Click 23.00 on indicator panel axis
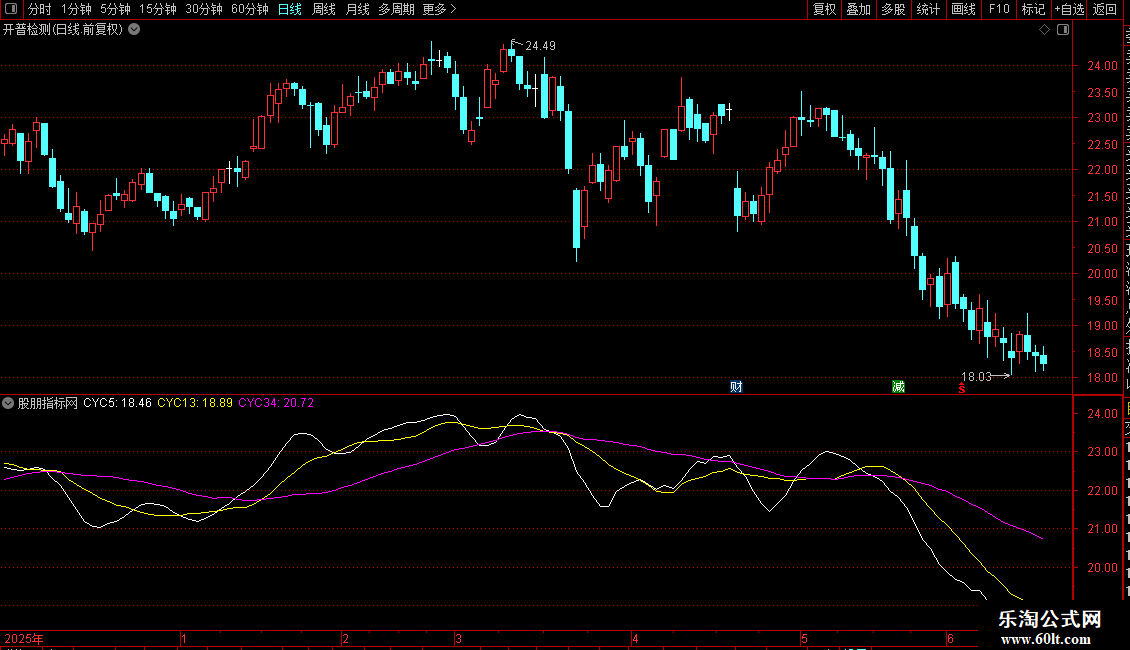This screenshot has width=1130, height=650. coord(1102,453)
